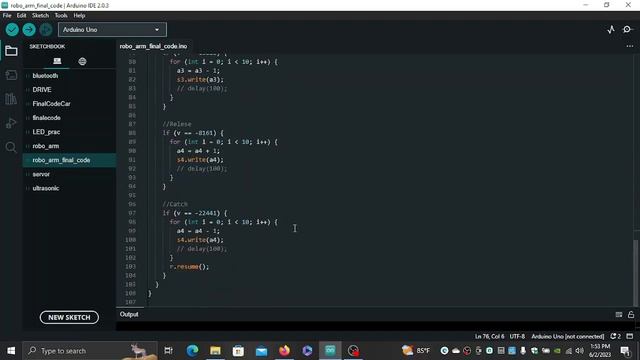Open Mail app from taskbar

[261, 351]
